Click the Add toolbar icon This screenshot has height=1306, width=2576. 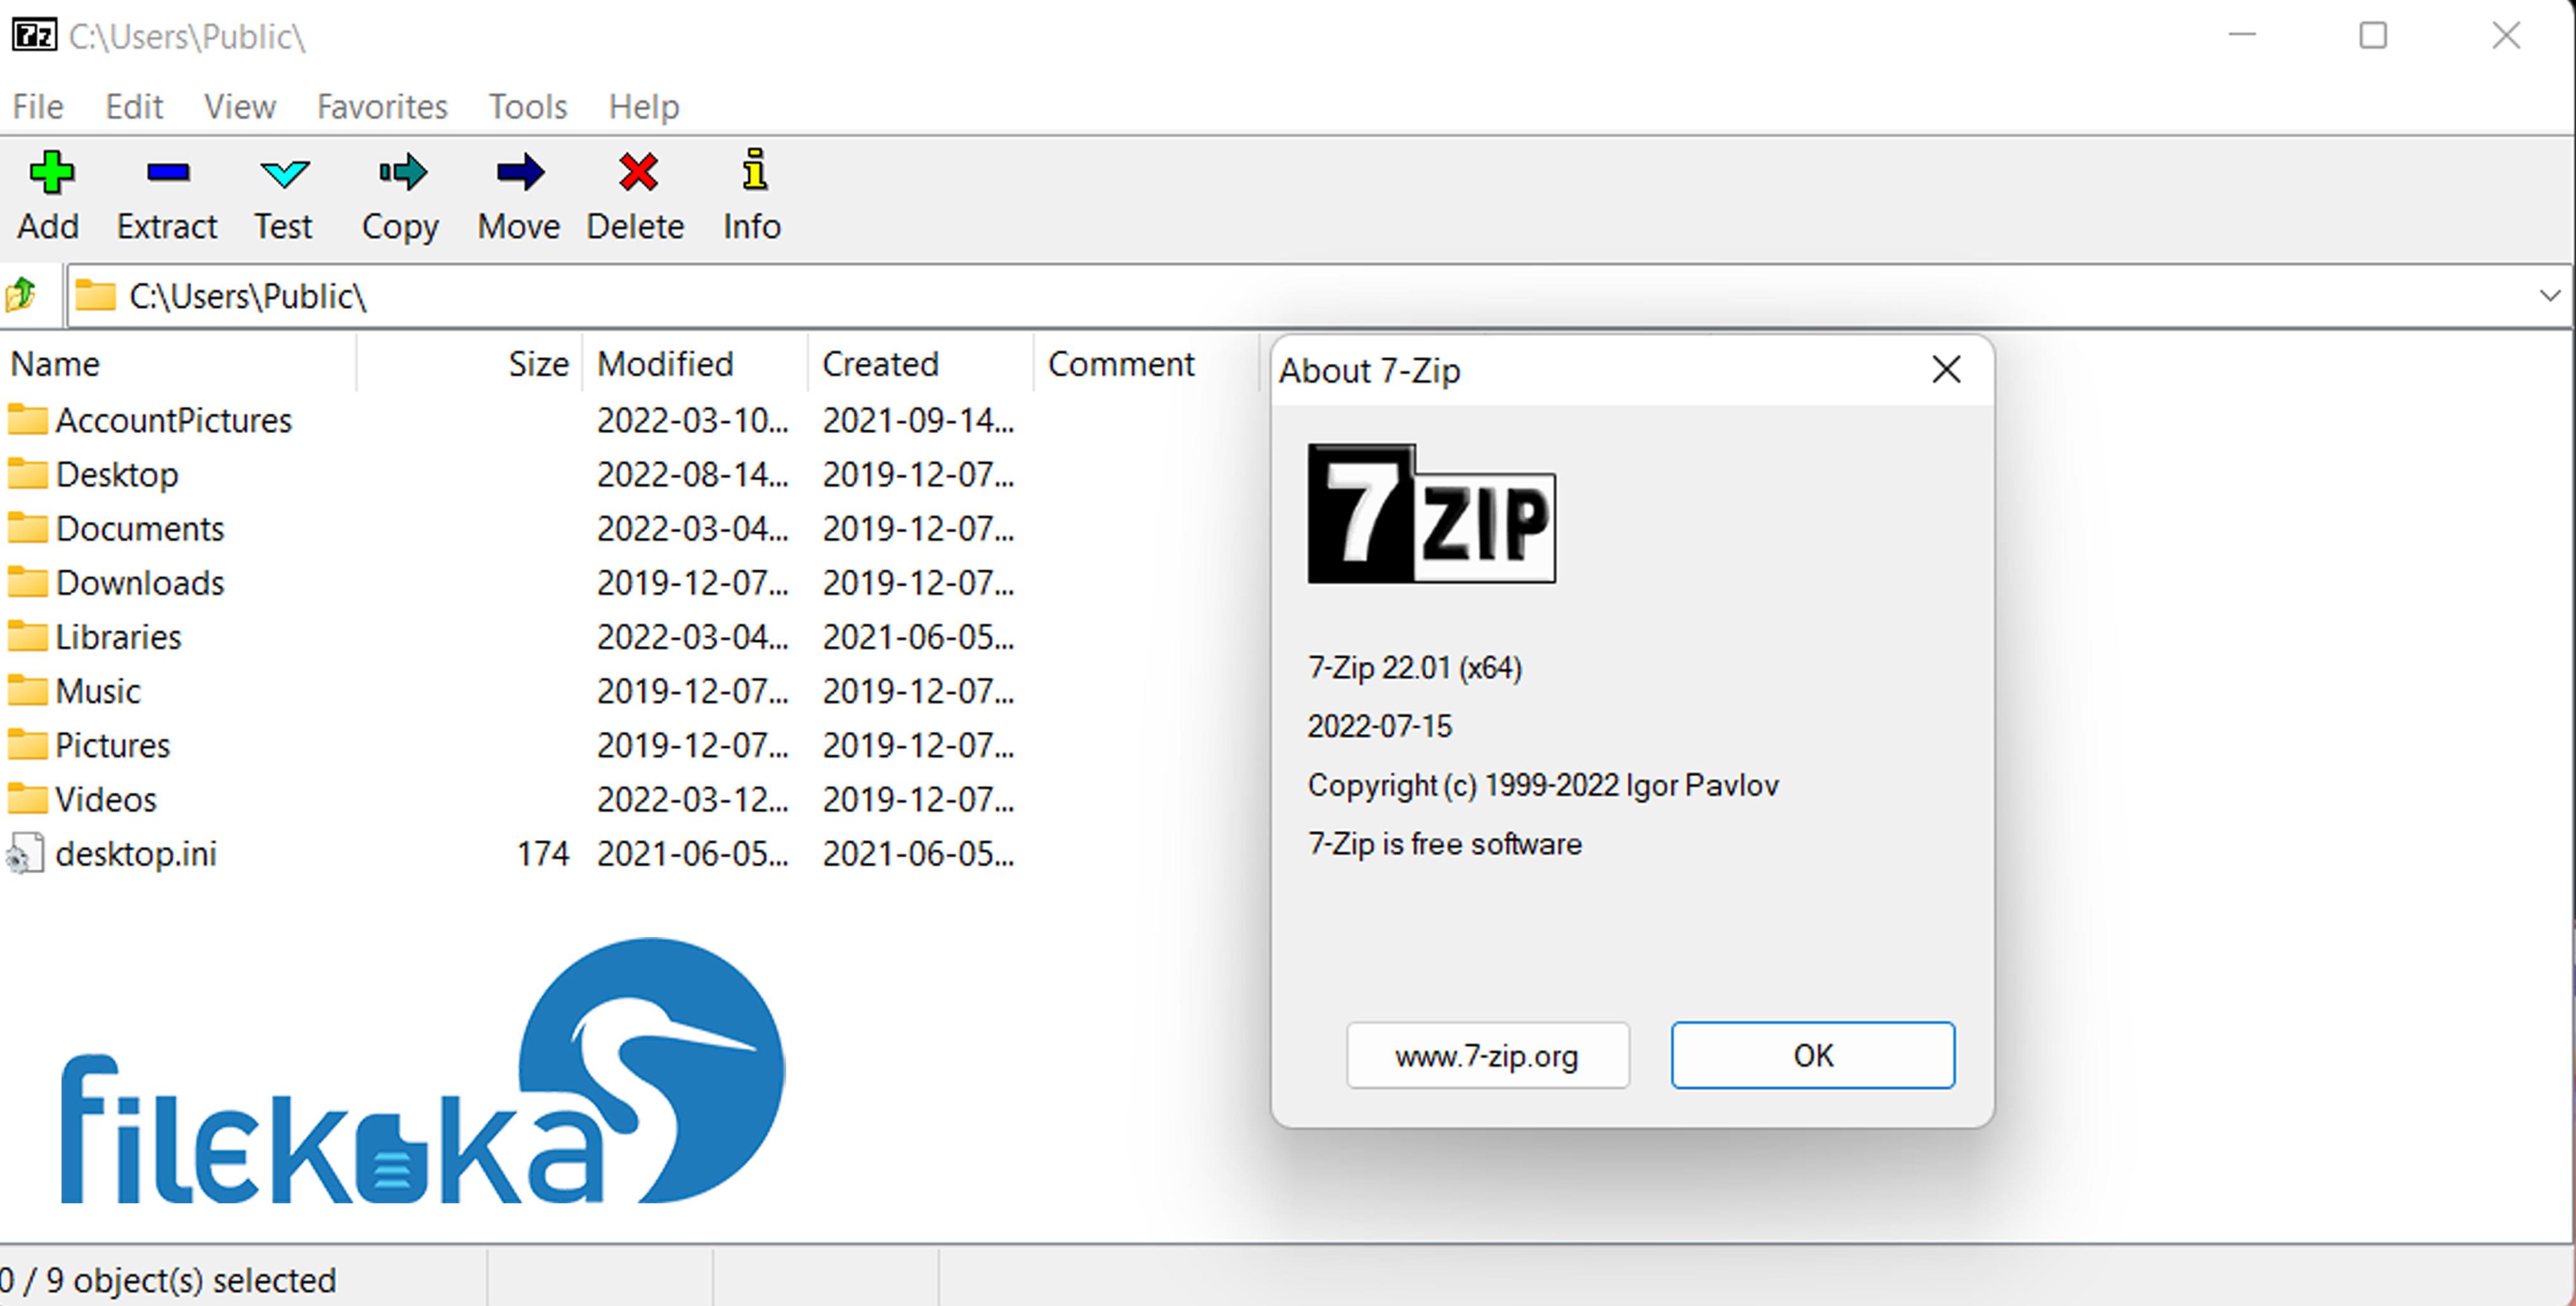[51, 173]
